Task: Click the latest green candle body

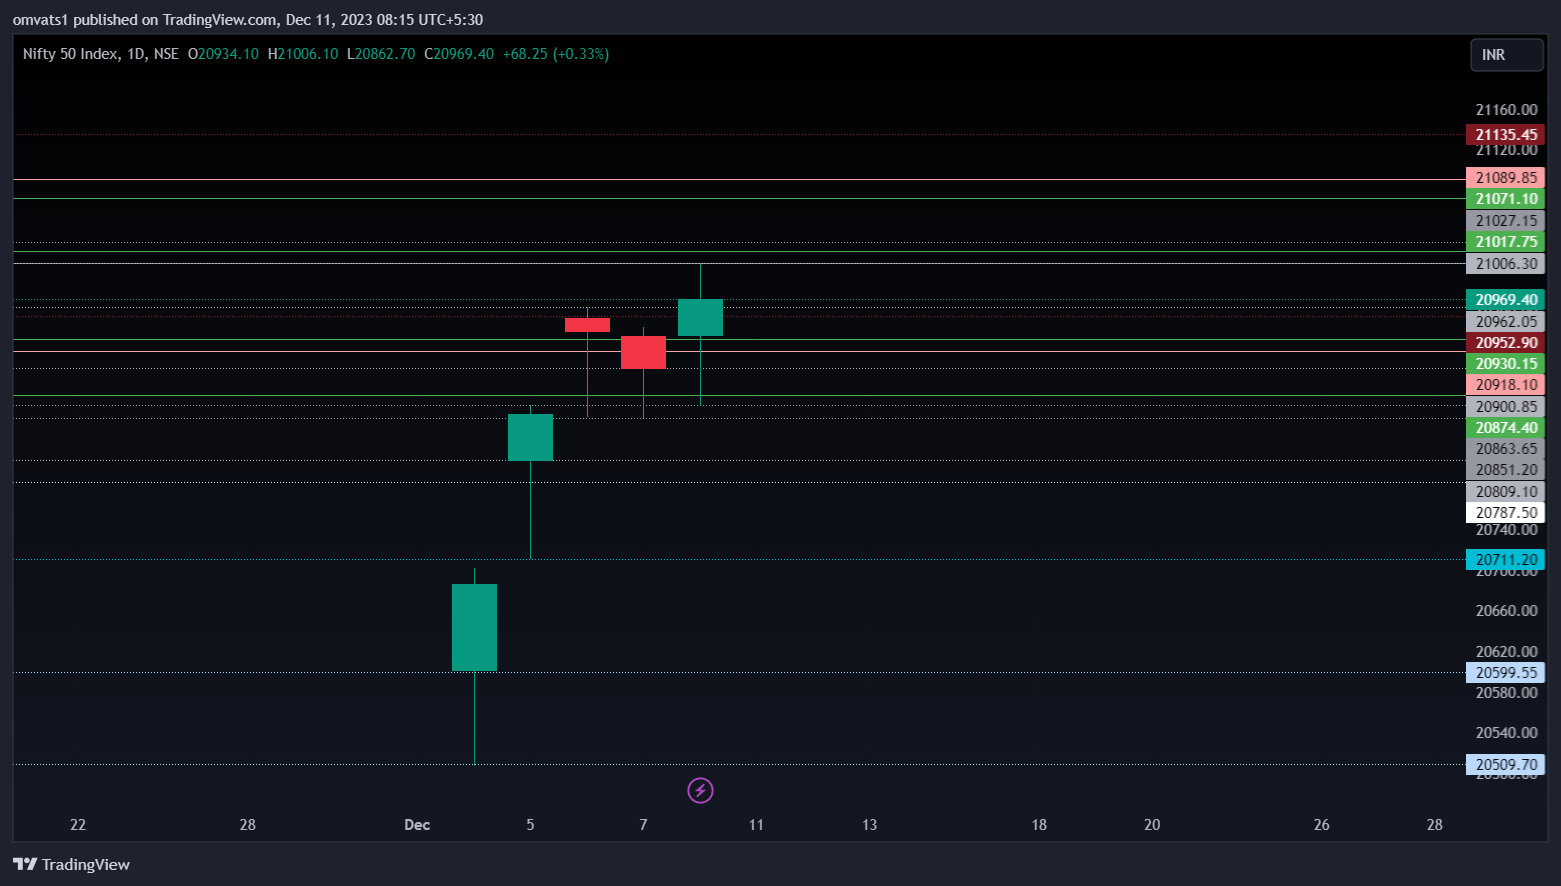Action: click(x=700, y=317)
